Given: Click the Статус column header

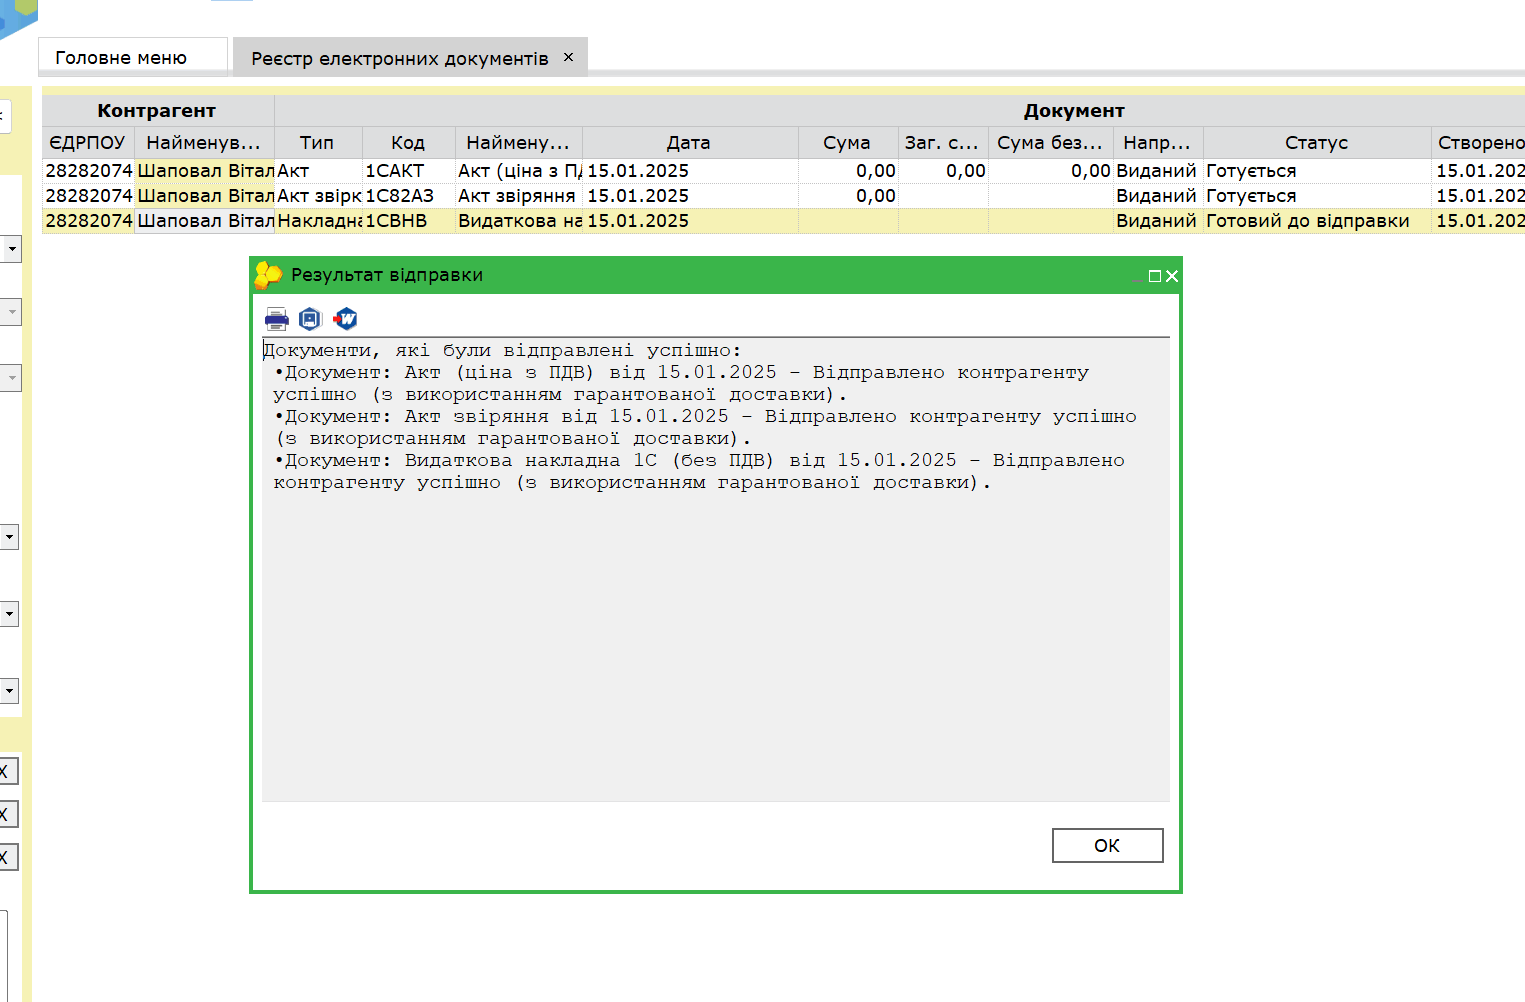Looking at the screenshot, I should (x=1316, y=143).
